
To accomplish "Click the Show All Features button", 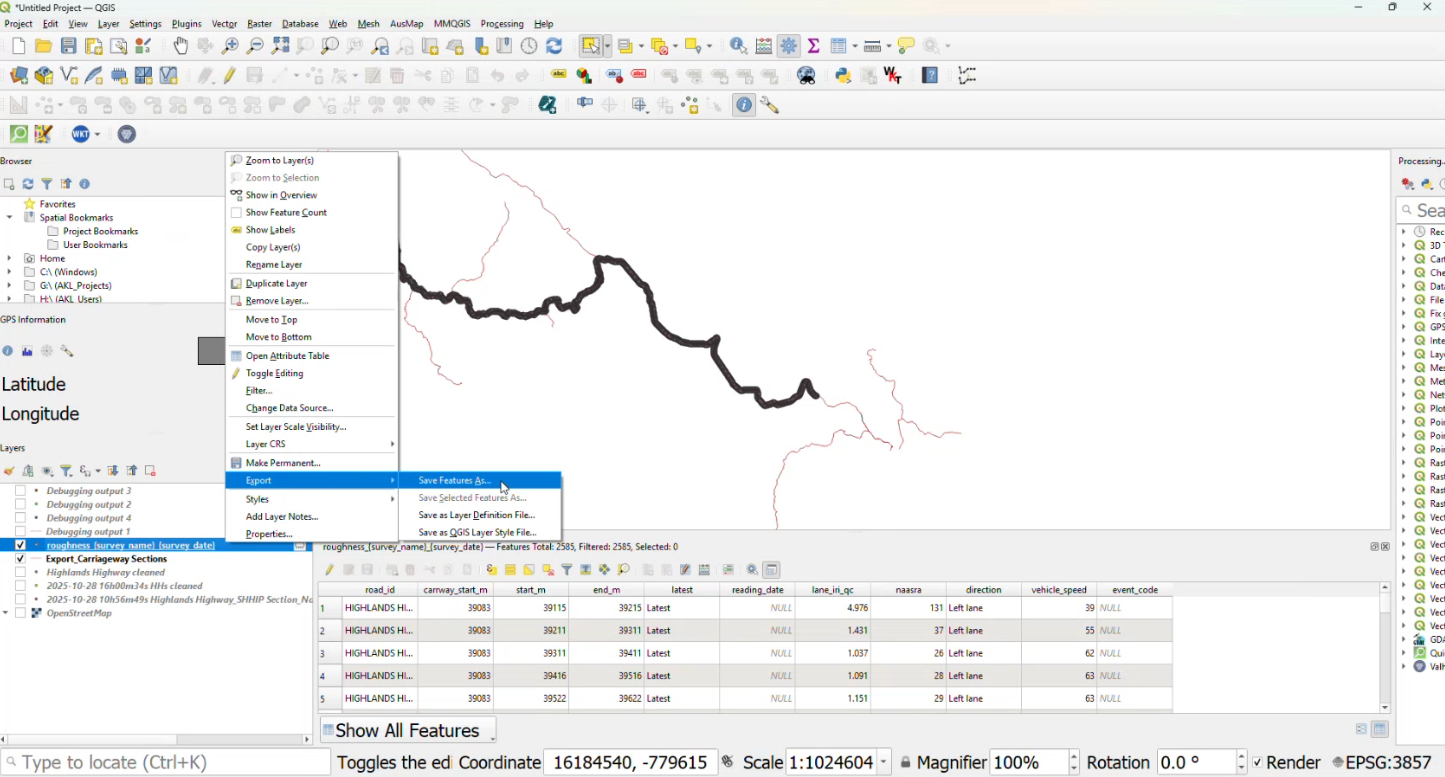I will click(407, 730).
